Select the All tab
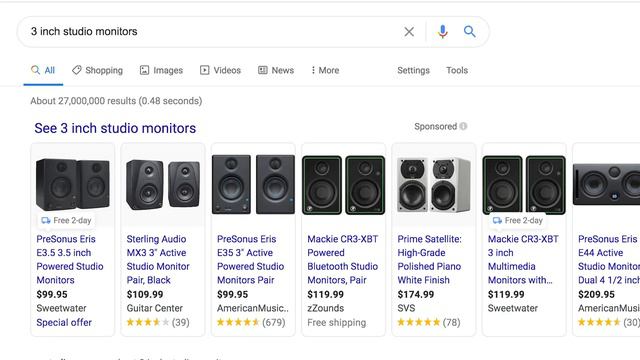Image resolution: width=640 pixels, height=360 pixels. (43, 70)
